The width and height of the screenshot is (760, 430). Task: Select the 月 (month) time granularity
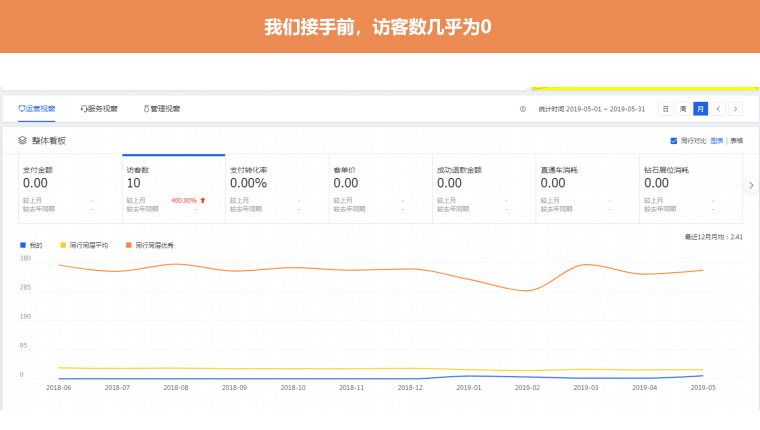pyautogui.click(x=700, y=109)
